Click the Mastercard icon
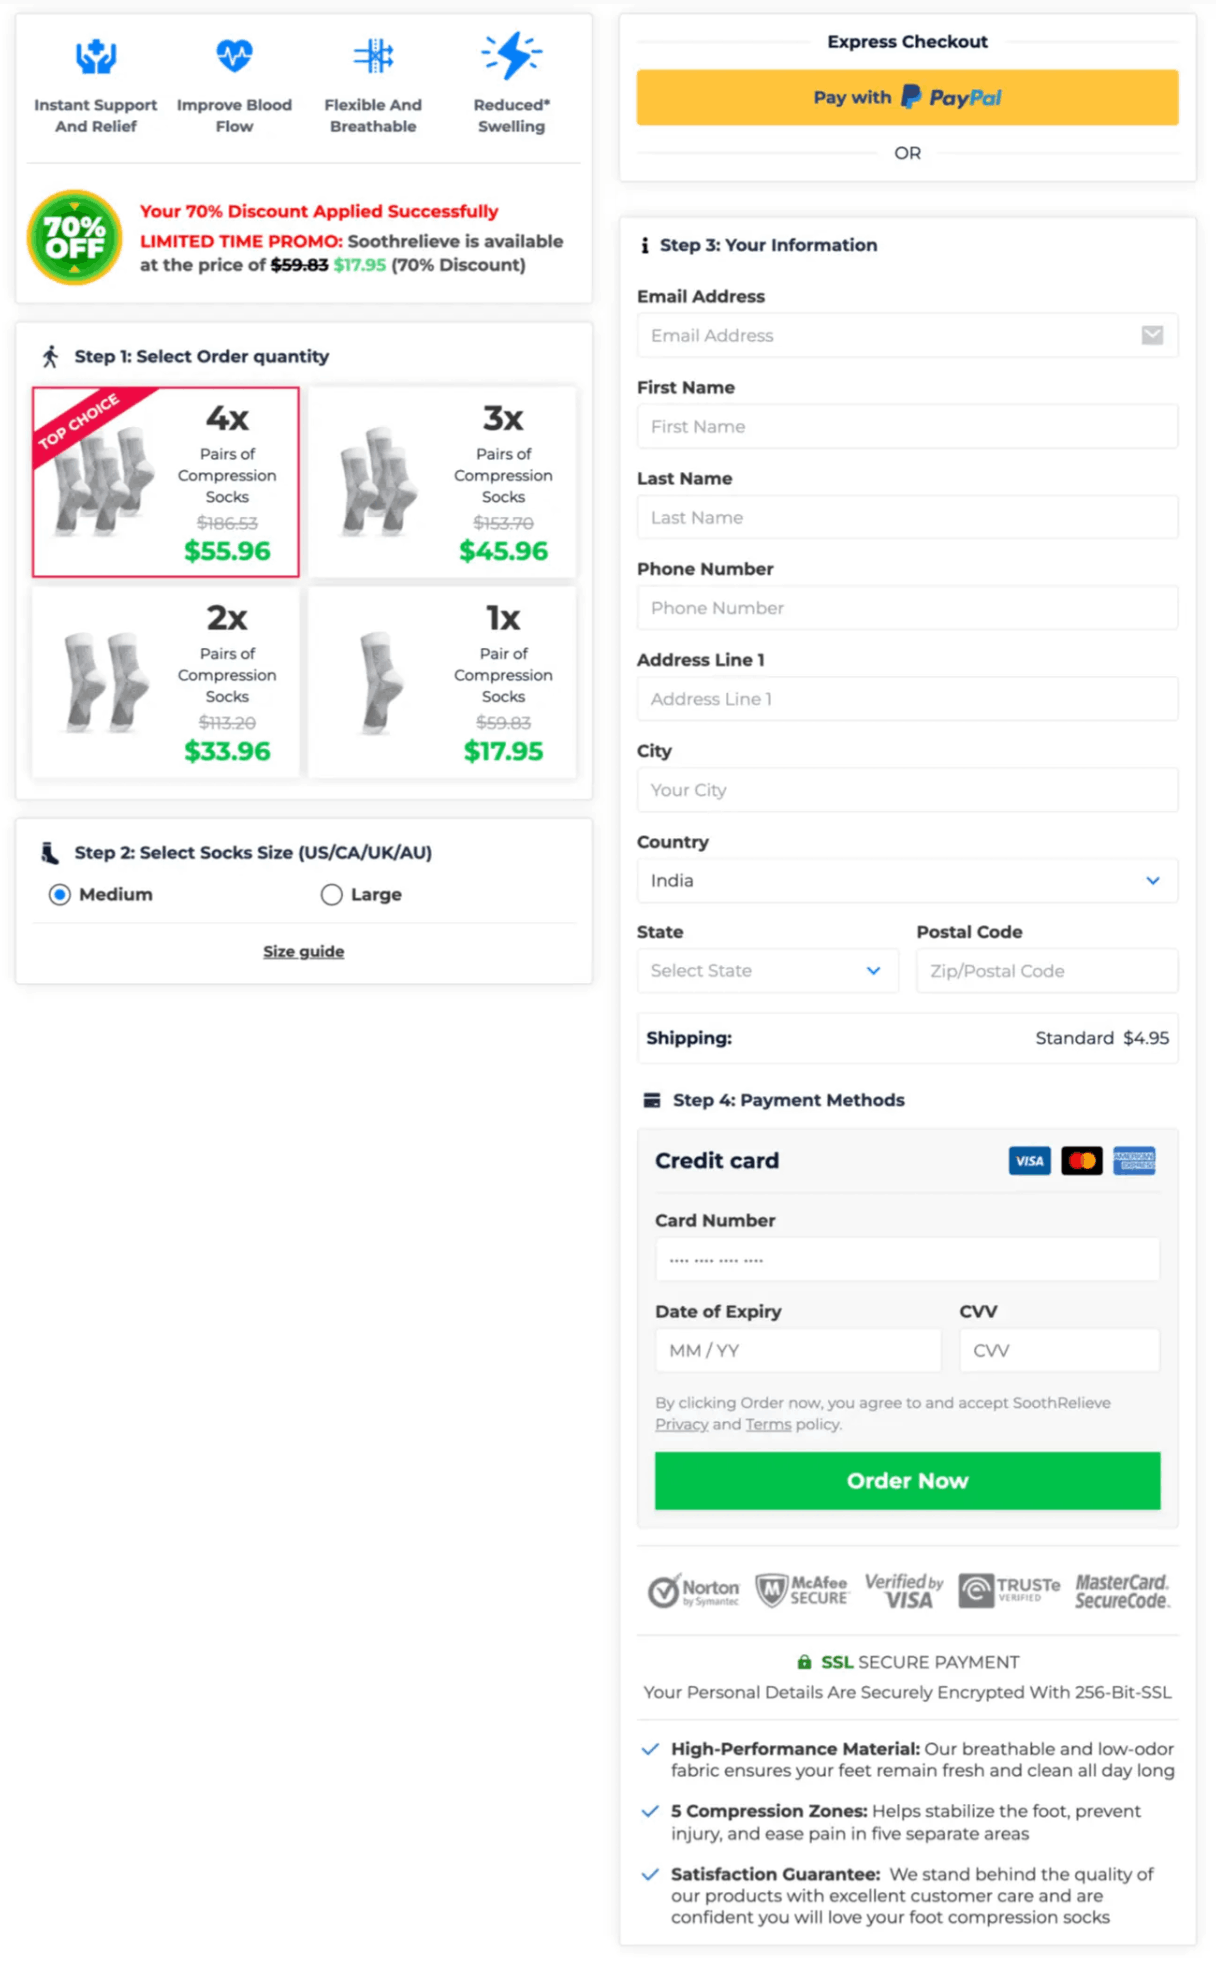The image size is (1216, 1965). (1082, 1160)
